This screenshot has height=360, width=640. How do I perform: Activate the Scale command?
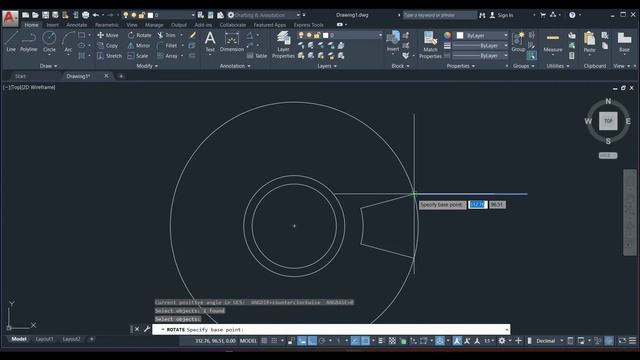[x=138, y=56]
